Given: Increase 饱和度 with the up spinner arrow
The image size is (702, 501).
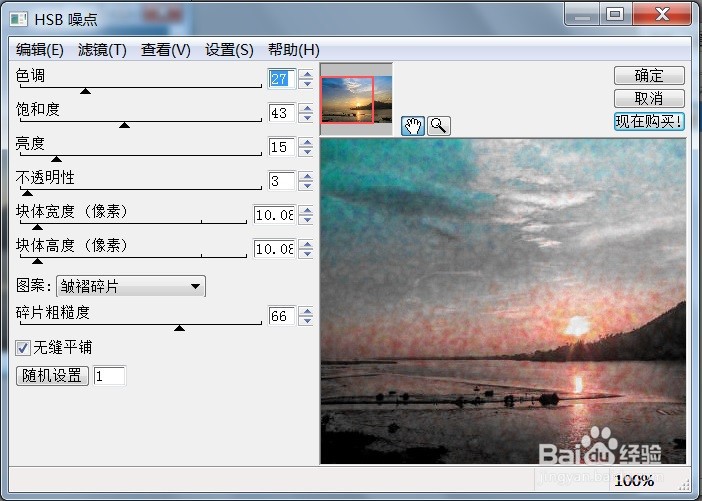Looking at the screenshot, I should pos(307,108).
